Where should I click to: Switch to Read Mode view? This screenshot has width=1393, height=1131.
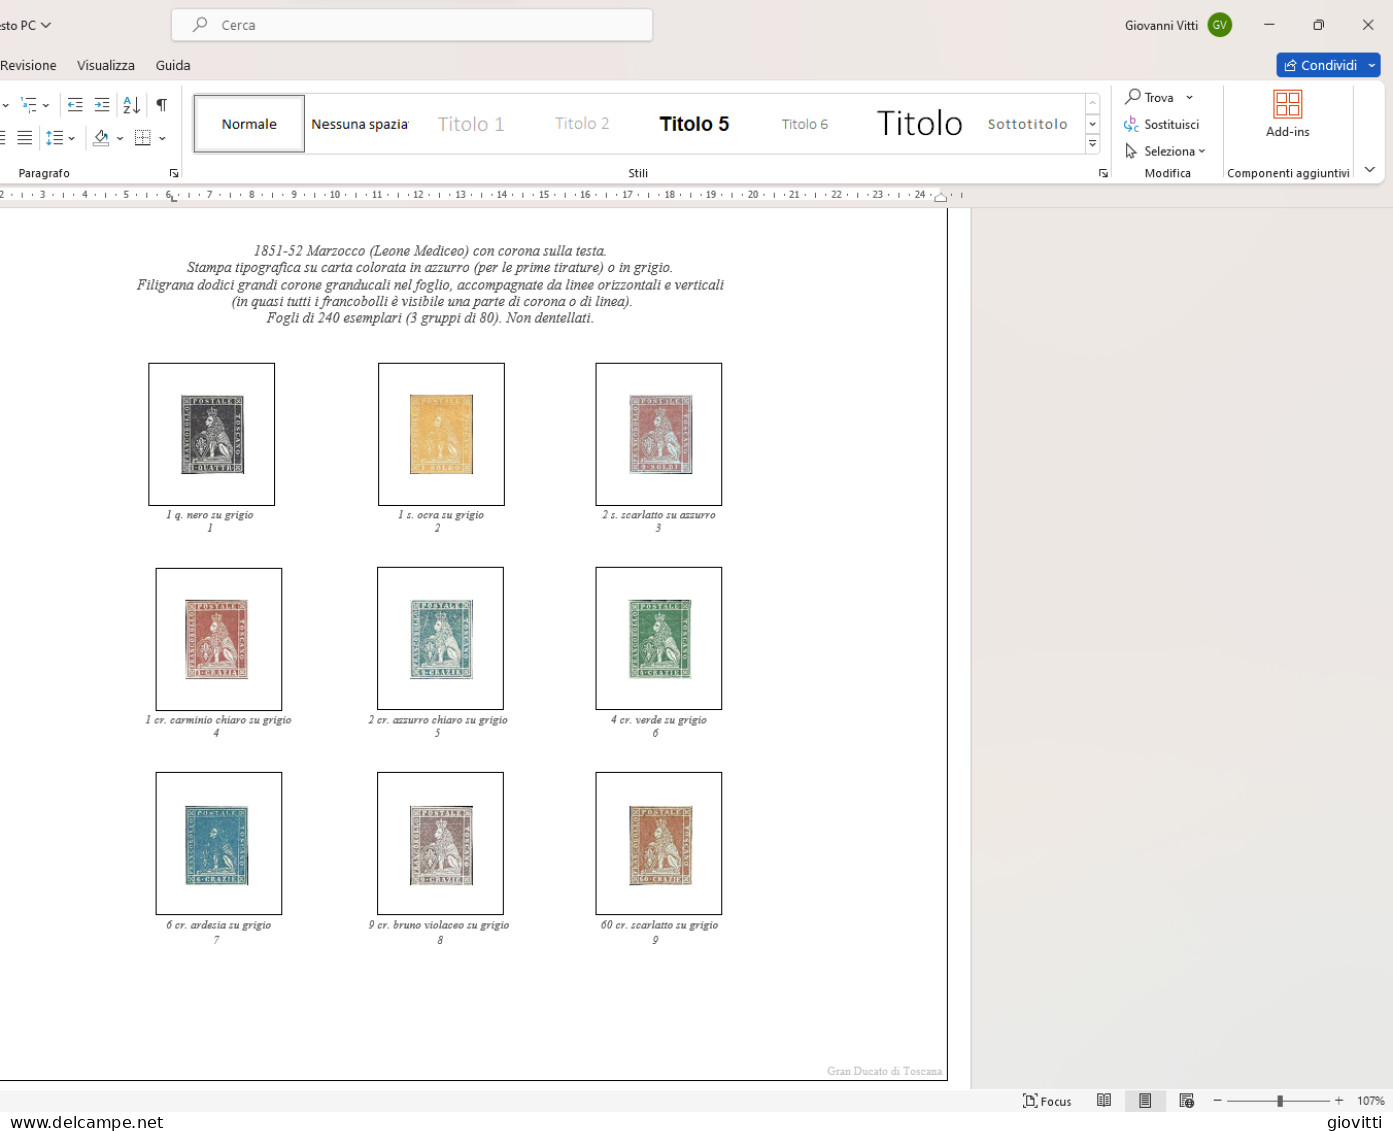pos(1104,1101)
